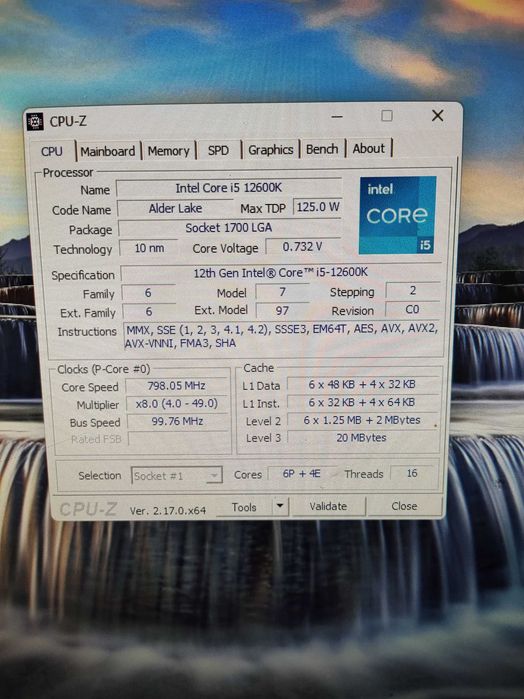Image resolution: width=524 pixels, height=699 pixels.
Task: Click the Stepping value 2
Action: click(x=413, y=291)
